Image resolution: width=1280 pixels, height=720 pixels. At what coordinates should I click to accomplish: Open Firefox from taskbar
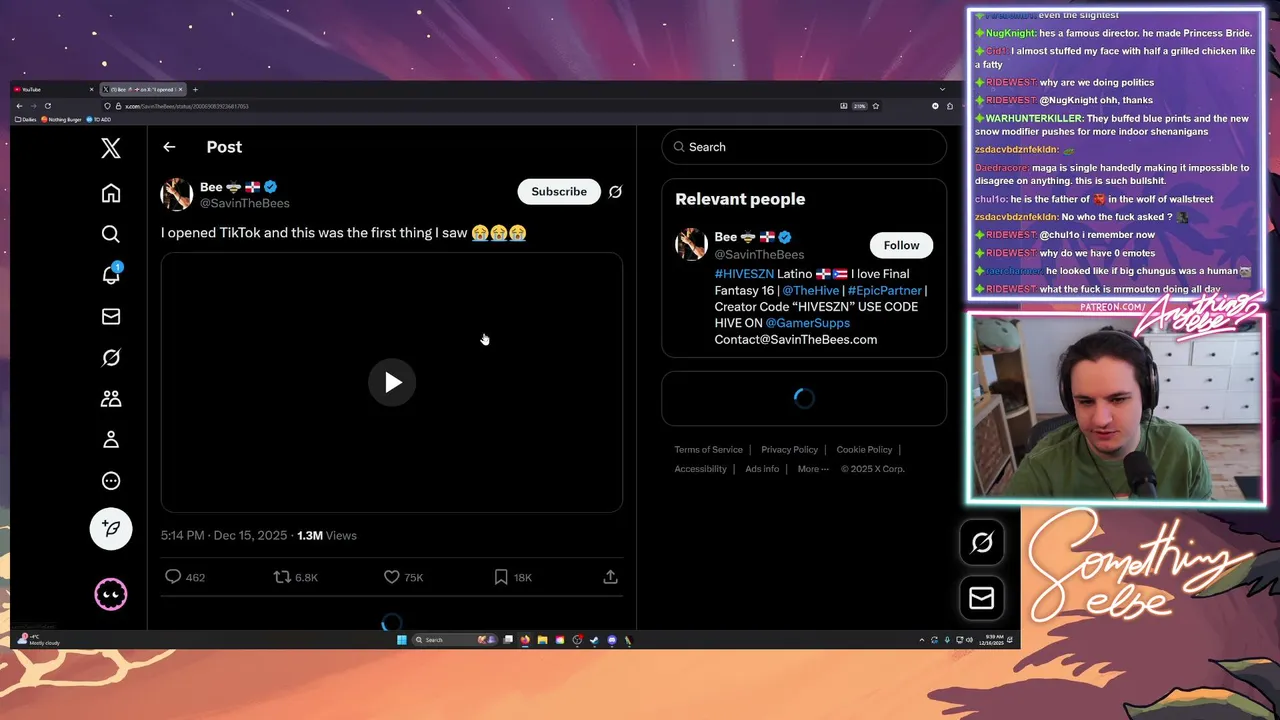pos(525,640)
